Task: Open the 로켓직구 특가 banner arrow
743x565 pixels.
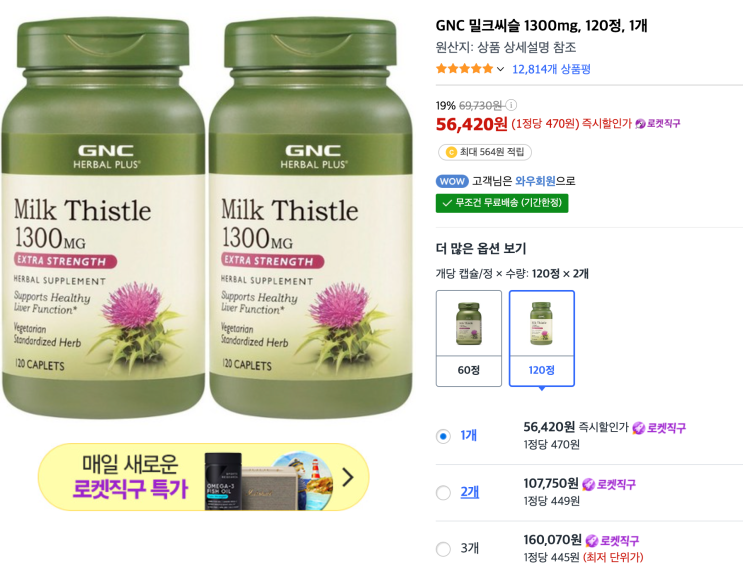Action: point(348,477)
